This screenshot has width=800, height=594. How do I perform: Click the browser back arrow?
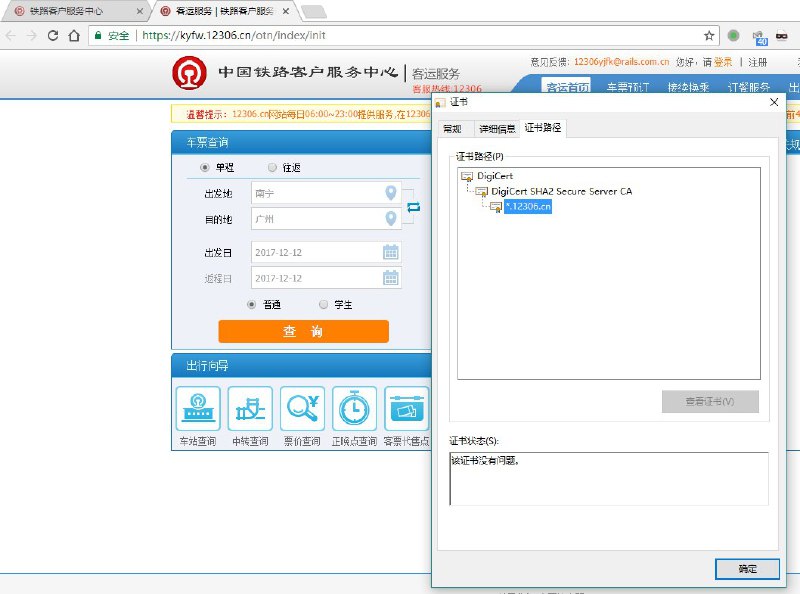[11, 35]
